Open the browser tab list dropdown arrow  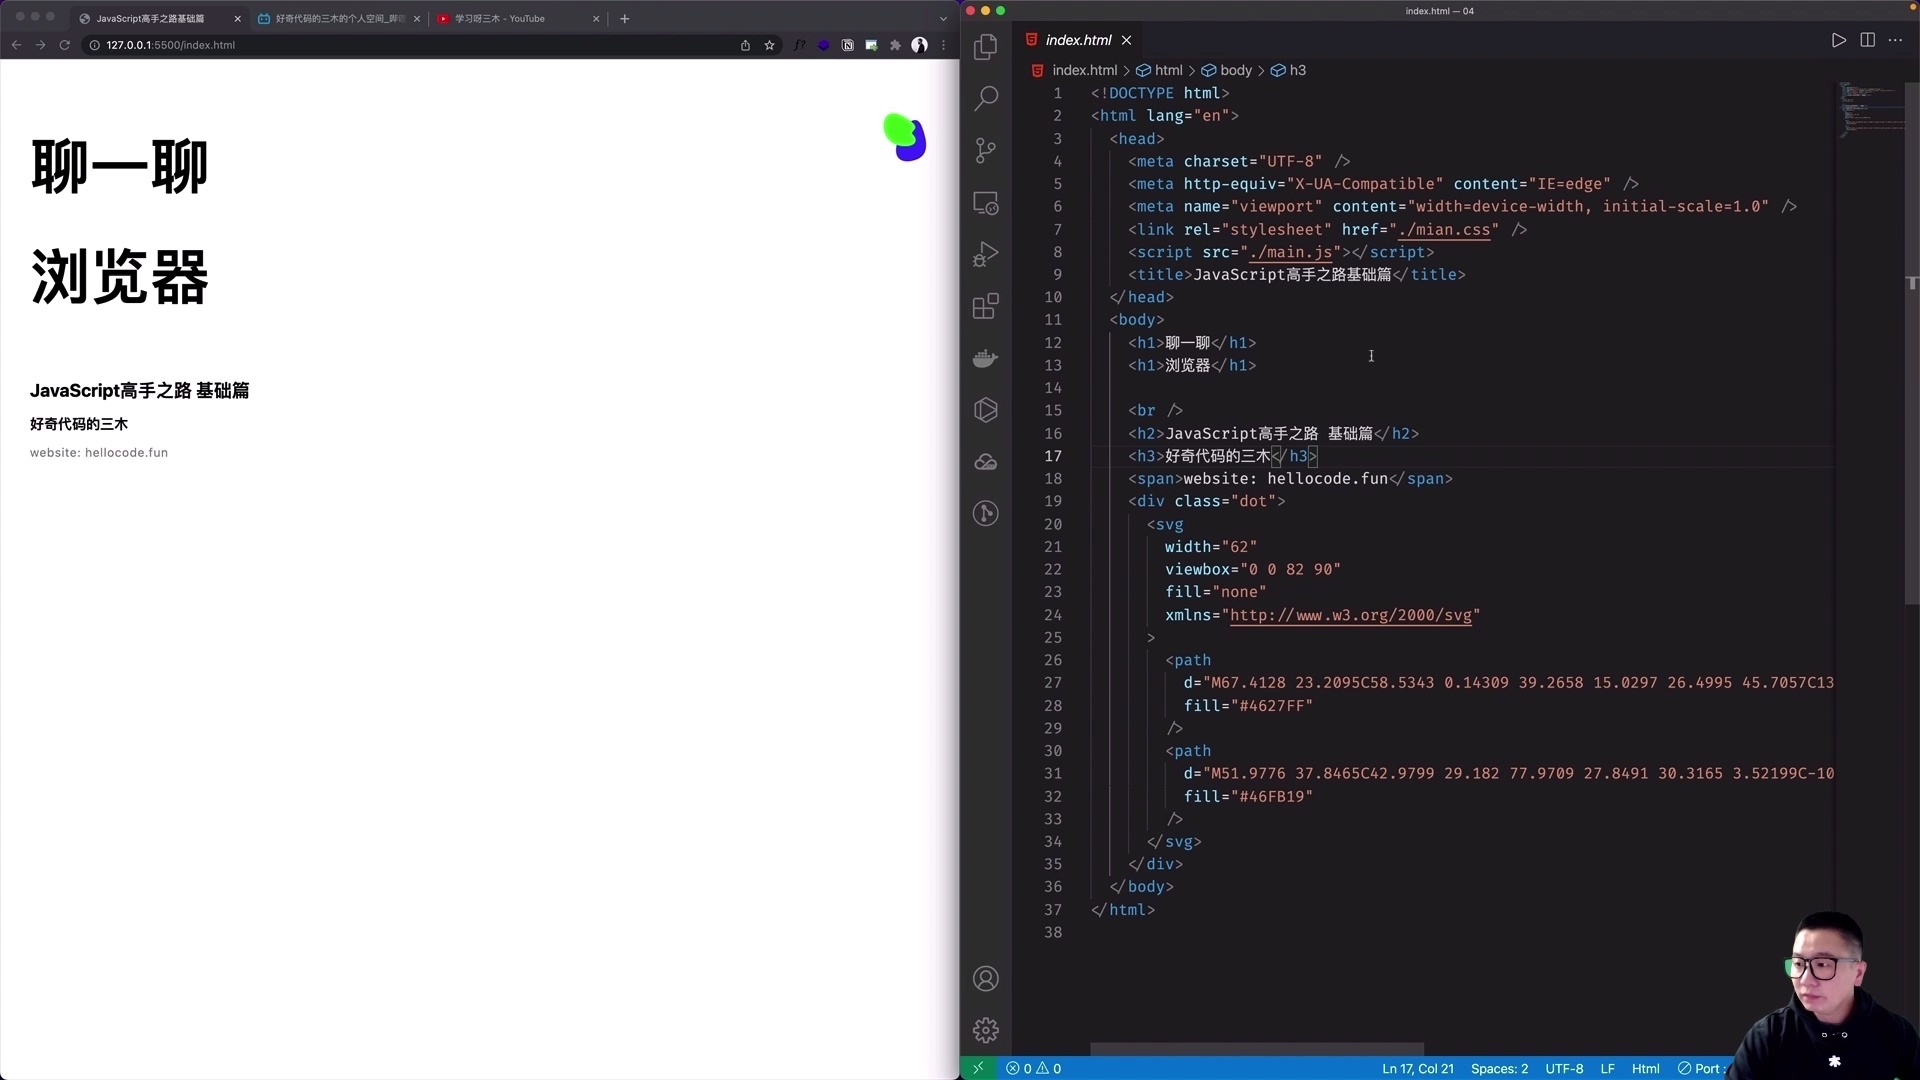(x=942, y=18)
